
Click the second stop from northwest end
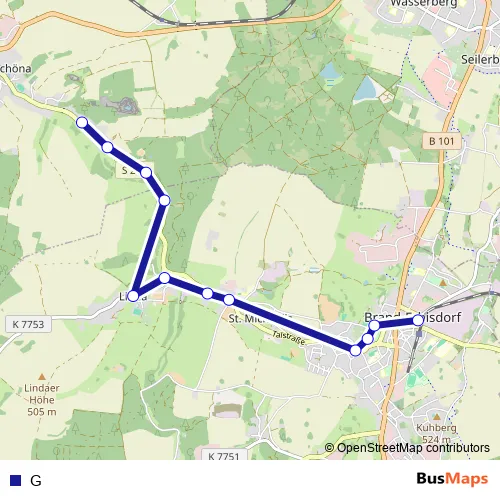107,147
